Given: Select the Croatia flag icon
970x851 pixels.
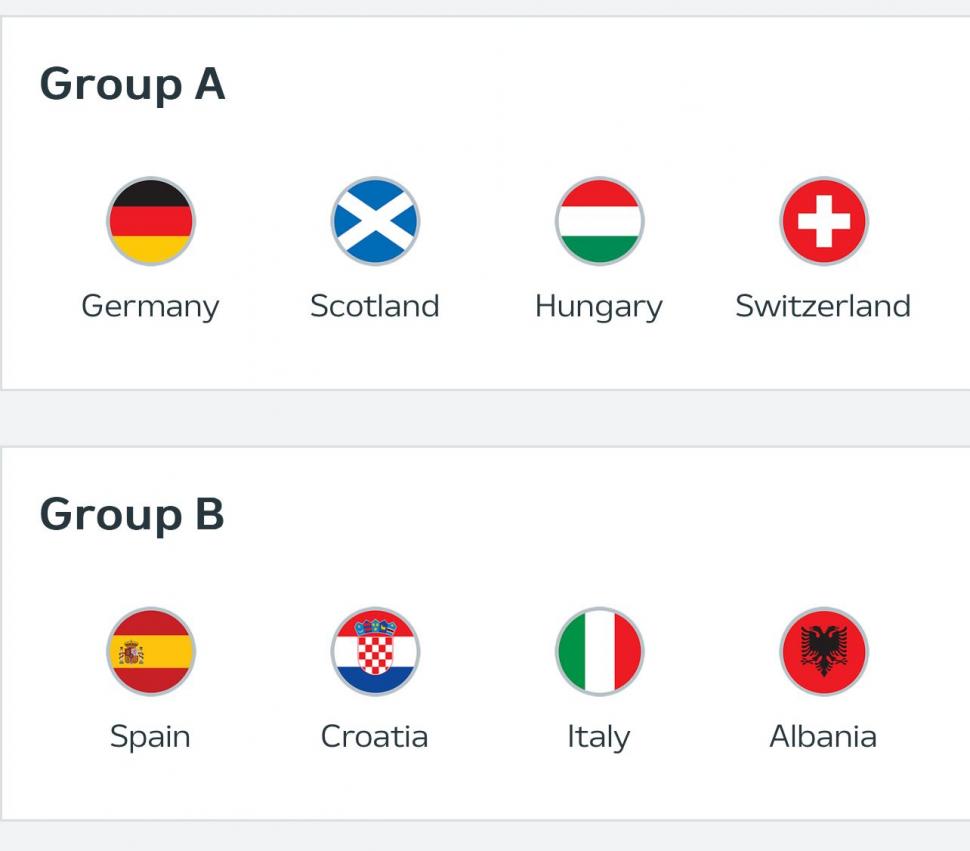Looking at the screenshot, I should click(375, 651).
